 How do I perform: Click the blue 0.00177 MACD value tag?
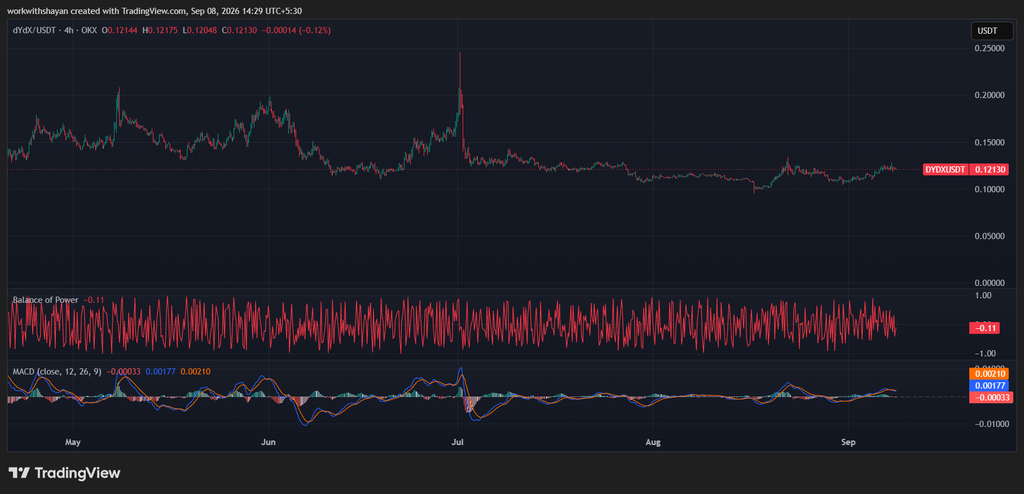pos(989,386)
